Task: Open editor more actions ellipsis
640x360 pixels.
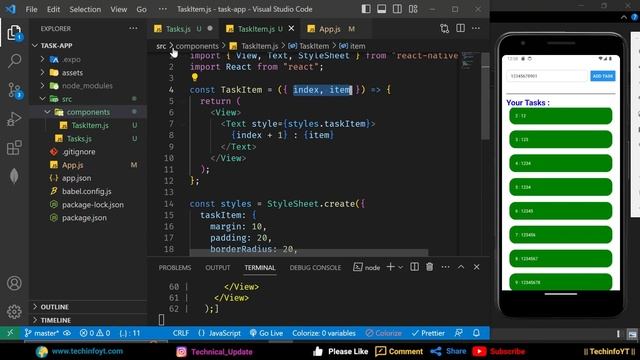Action: pos(476,28)
